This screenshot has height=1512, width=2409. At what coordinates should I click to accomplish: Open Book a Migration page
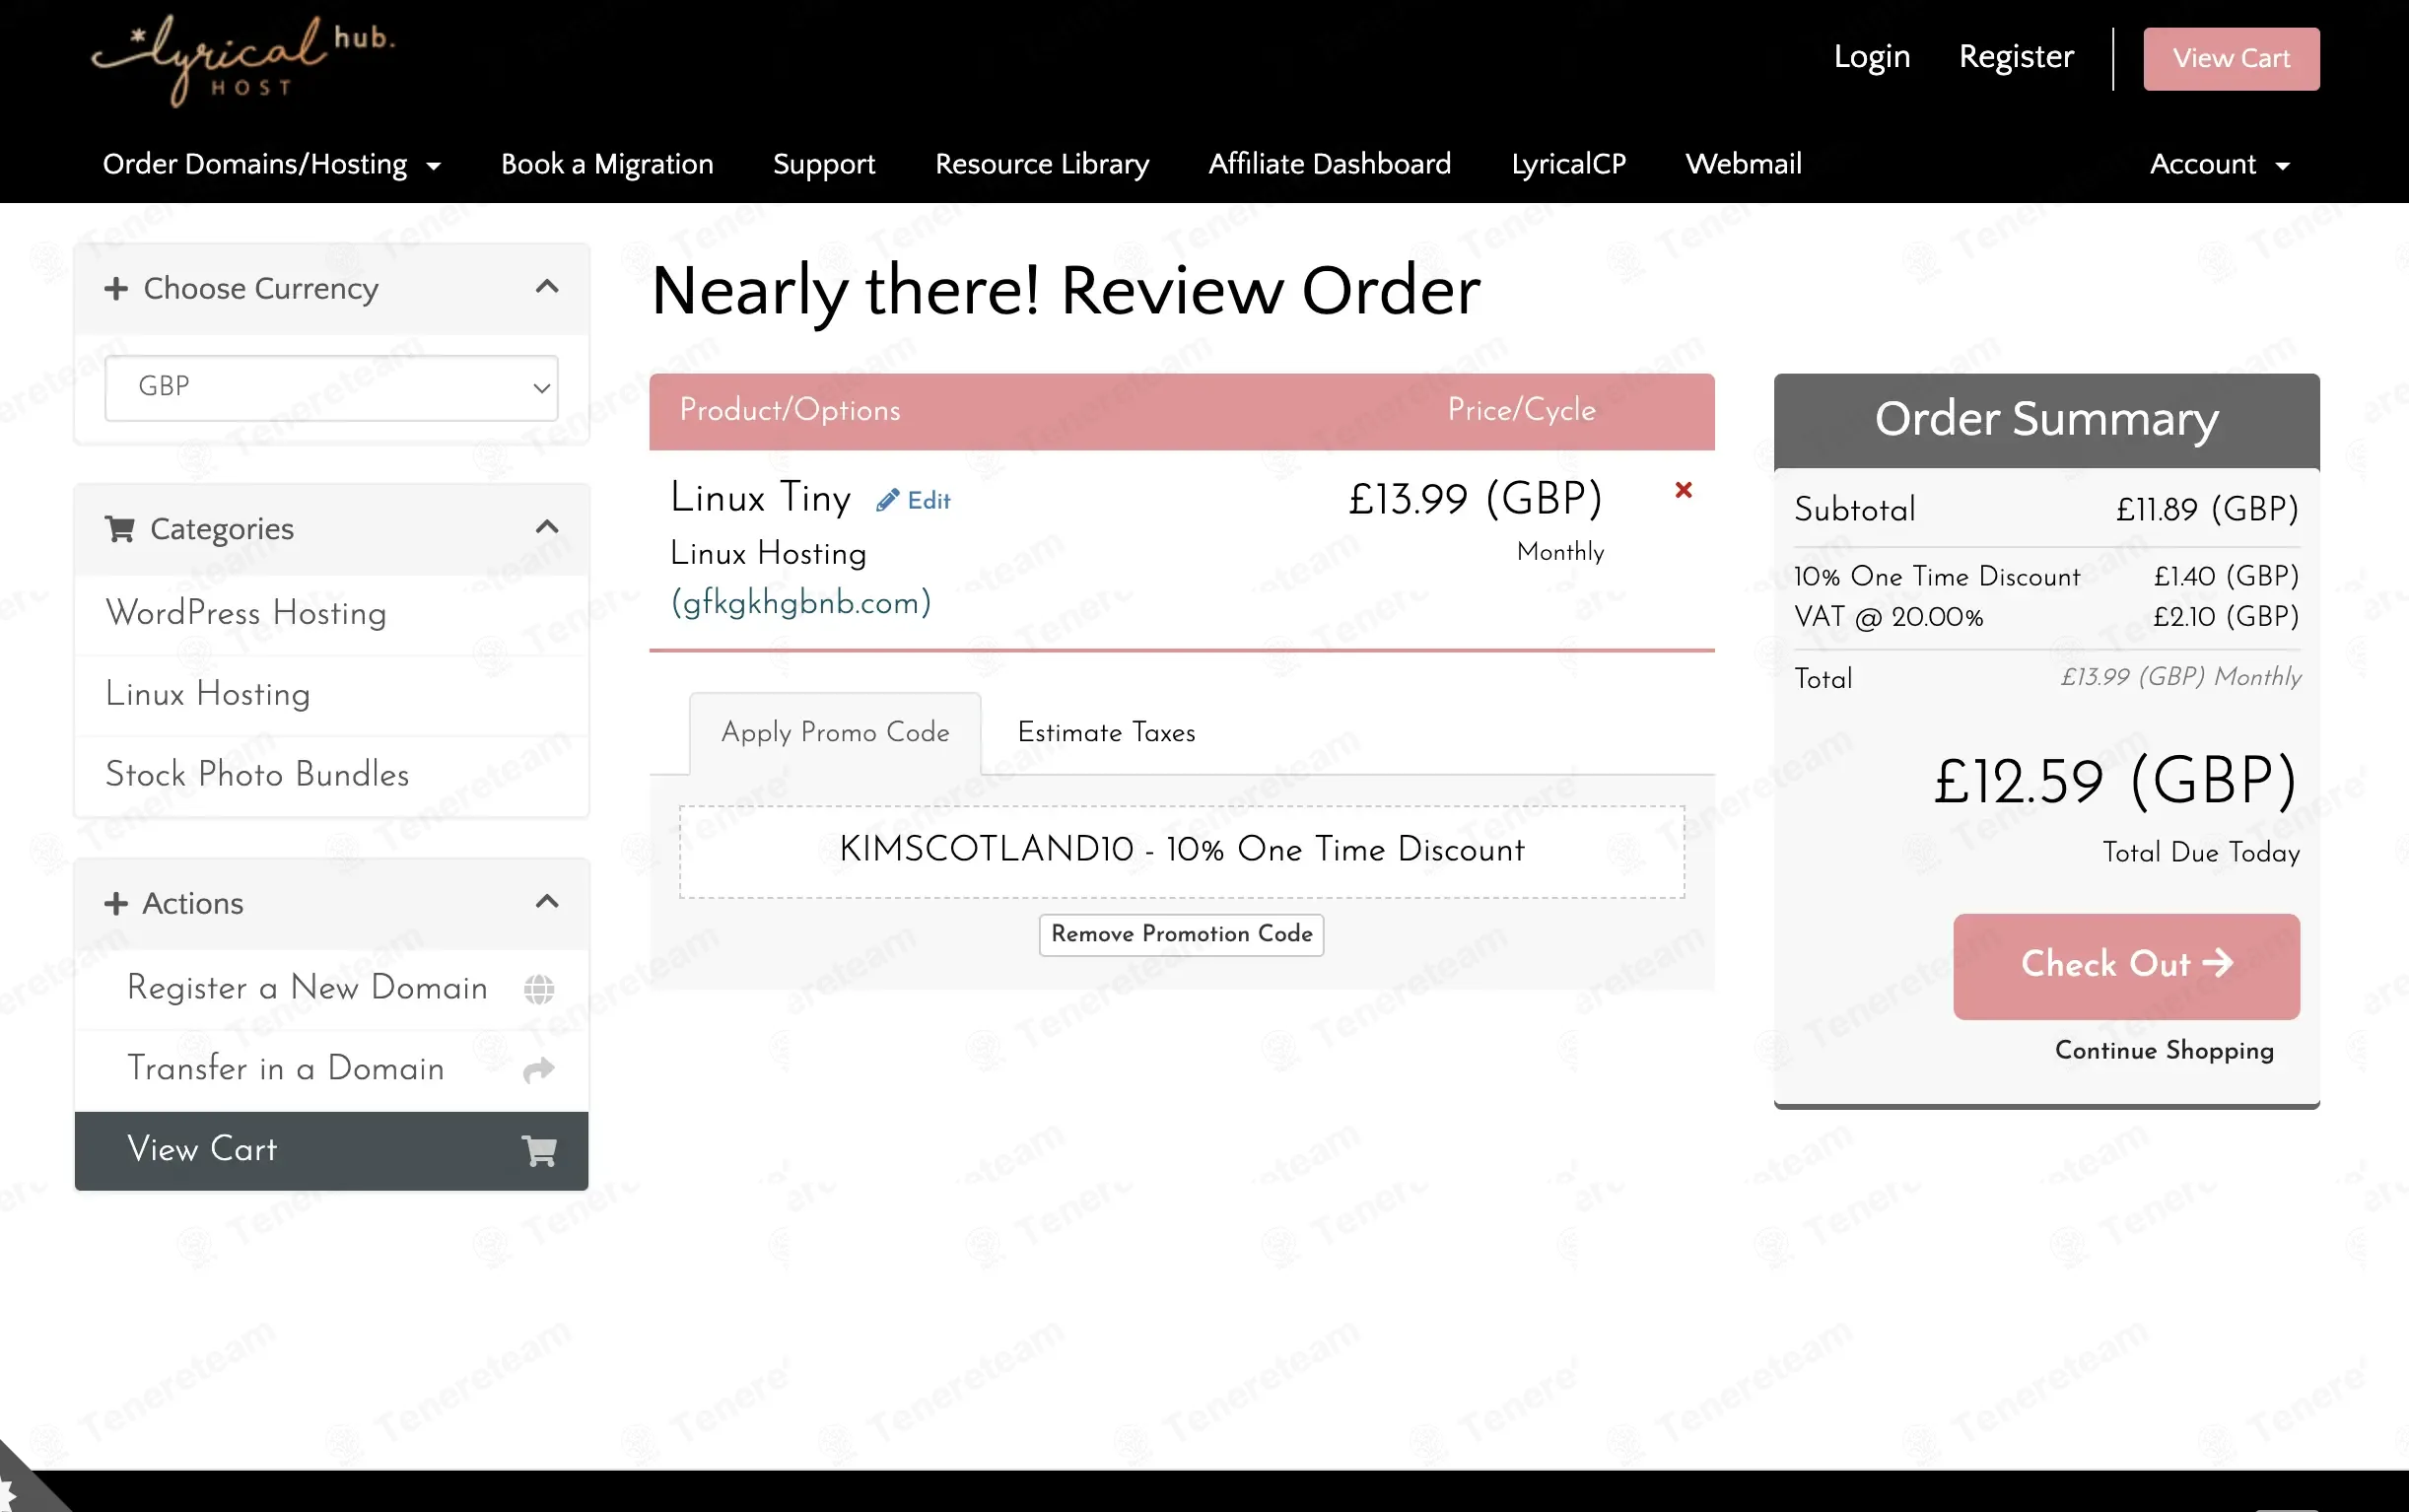[x=607, y=164]
